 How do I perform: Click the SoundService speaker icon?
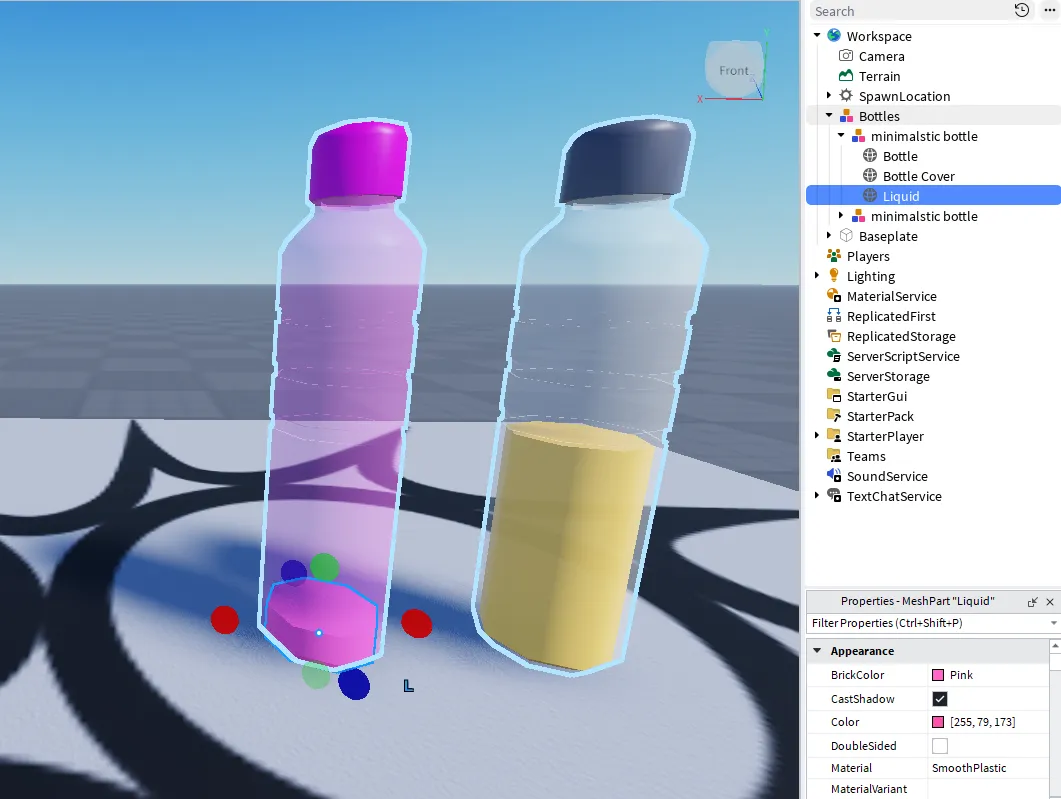point(834,476)
